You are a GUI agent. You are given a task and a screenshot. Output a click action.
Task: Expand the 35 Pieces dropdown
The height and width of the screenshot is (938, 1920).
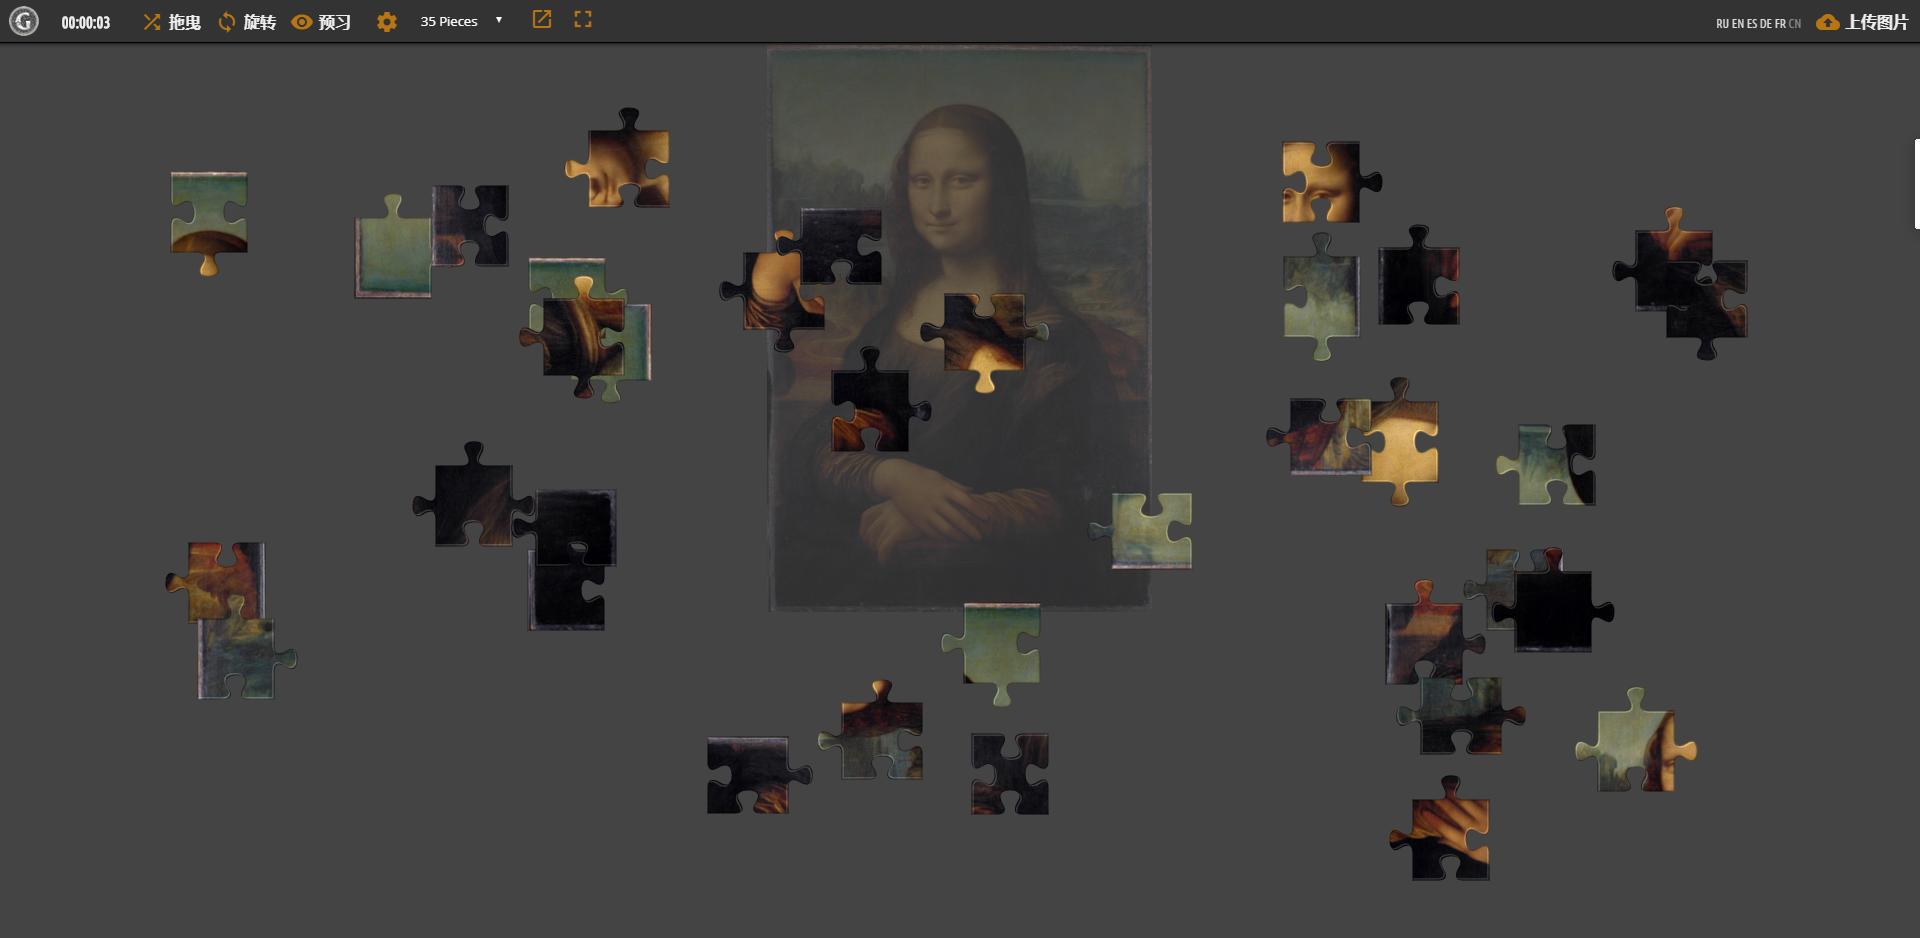click(462, 21)
